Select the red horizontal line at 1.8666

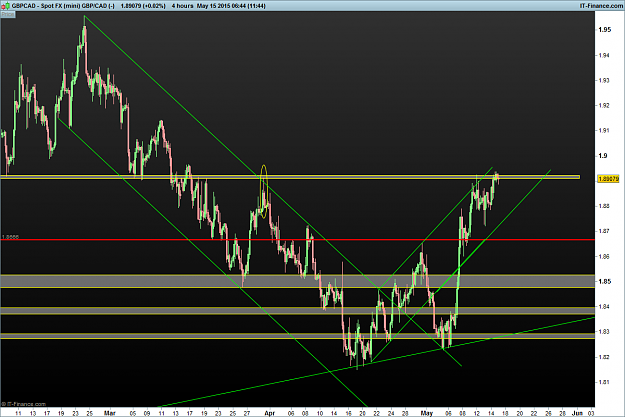click(x=297, y=240)
